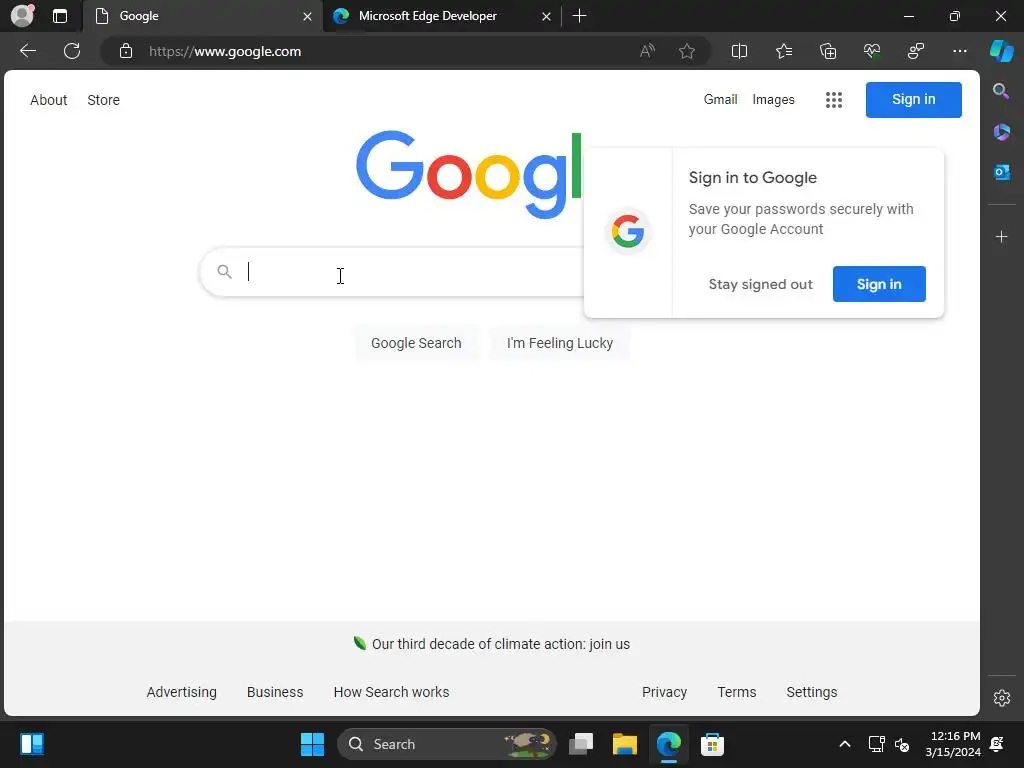Open Terms footer link
1024x768 pixels.
point(737,692)
